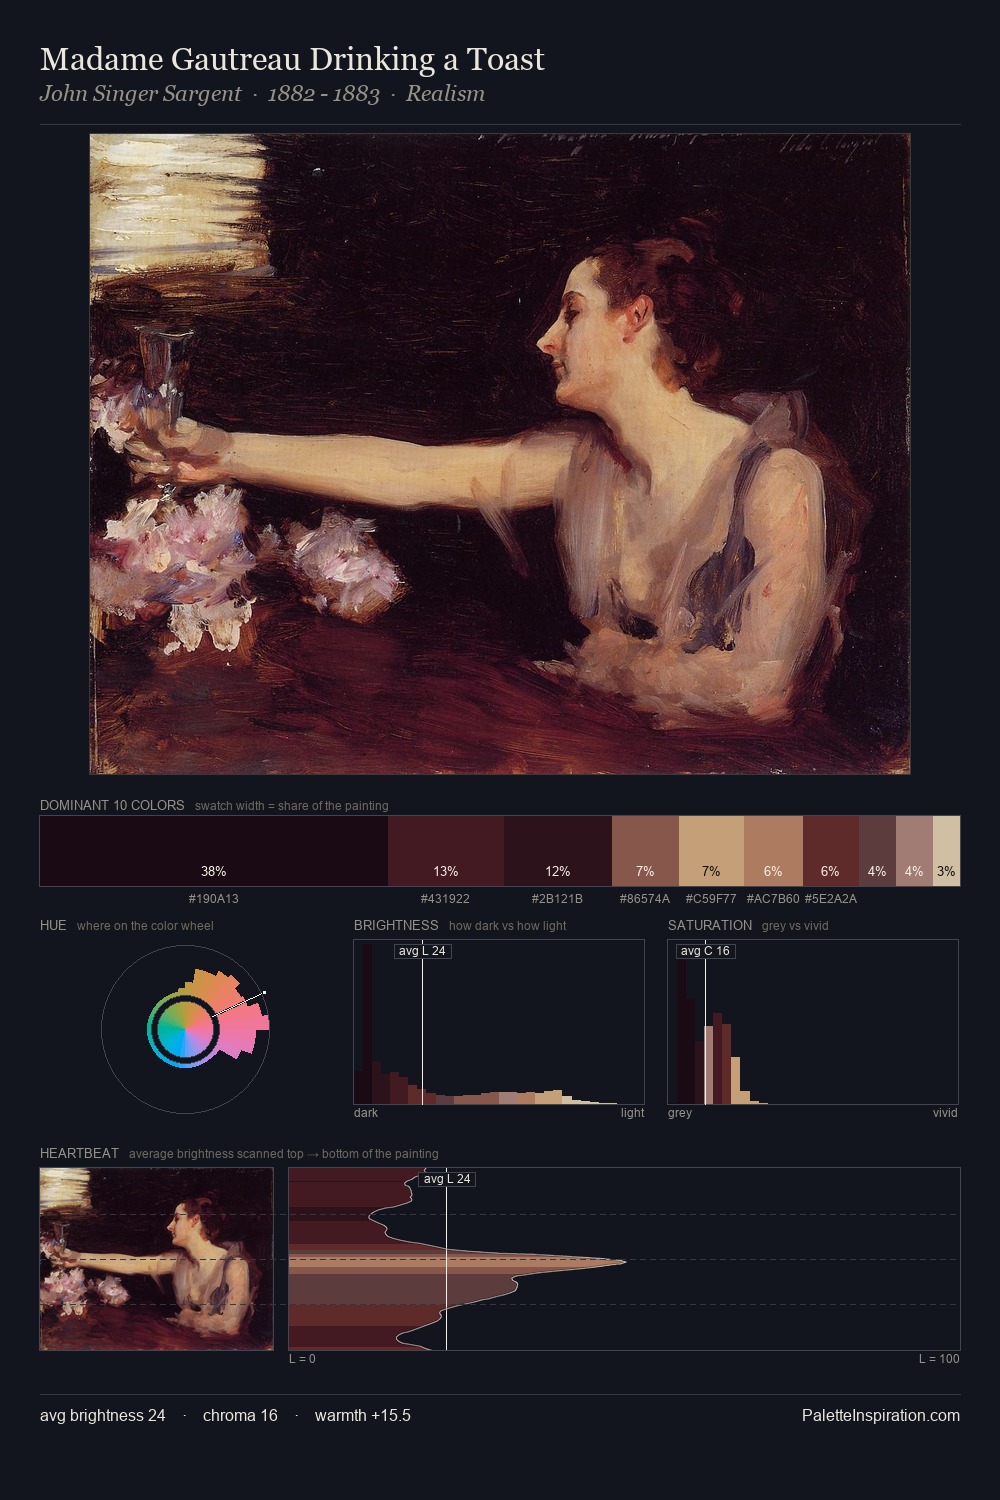Viewport: 1000px width, 1500px height.
Task: Click hex code #86574A text
Action: coord(645,899)
